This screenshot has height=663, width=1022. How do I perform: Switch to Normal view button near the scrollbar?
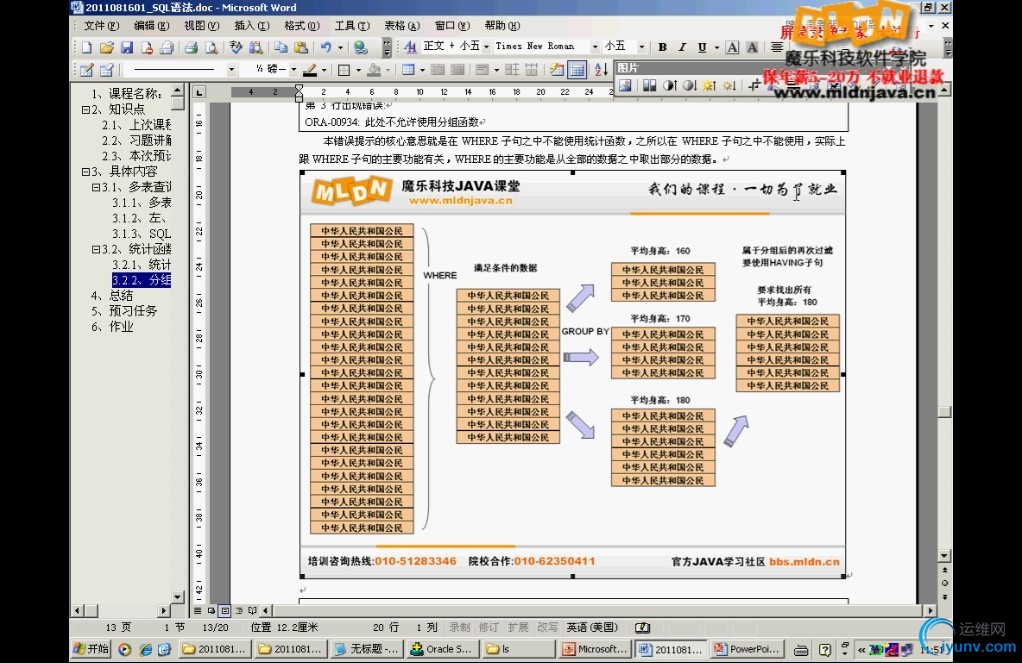point(197,611)
